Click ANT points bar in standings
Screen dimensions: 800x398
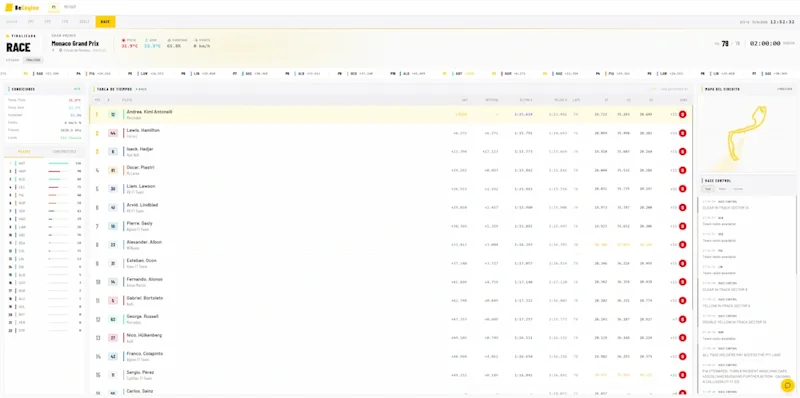[58, 163]
